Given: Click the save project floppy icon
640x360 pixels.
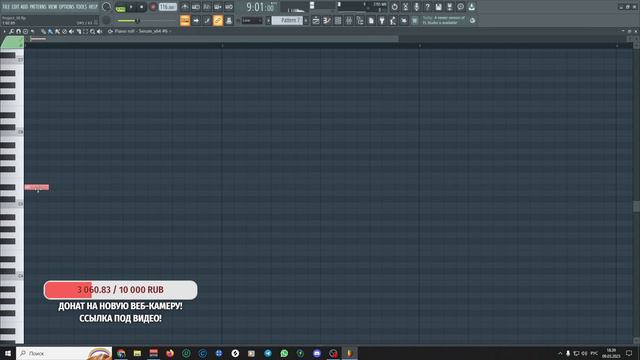Looking at the screenshot, I should (x=438, y=7).
